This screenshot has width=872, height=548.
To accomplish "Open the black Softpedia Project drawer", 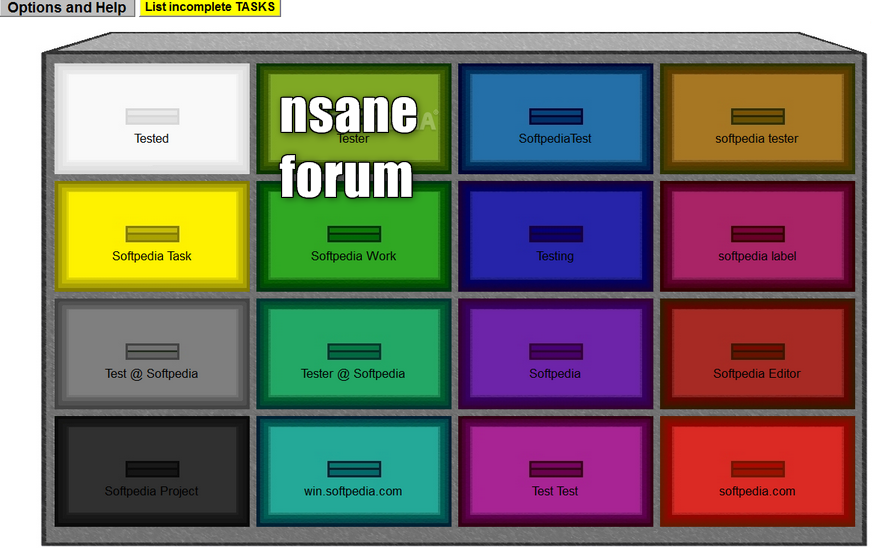I will (x=152, y=471).
